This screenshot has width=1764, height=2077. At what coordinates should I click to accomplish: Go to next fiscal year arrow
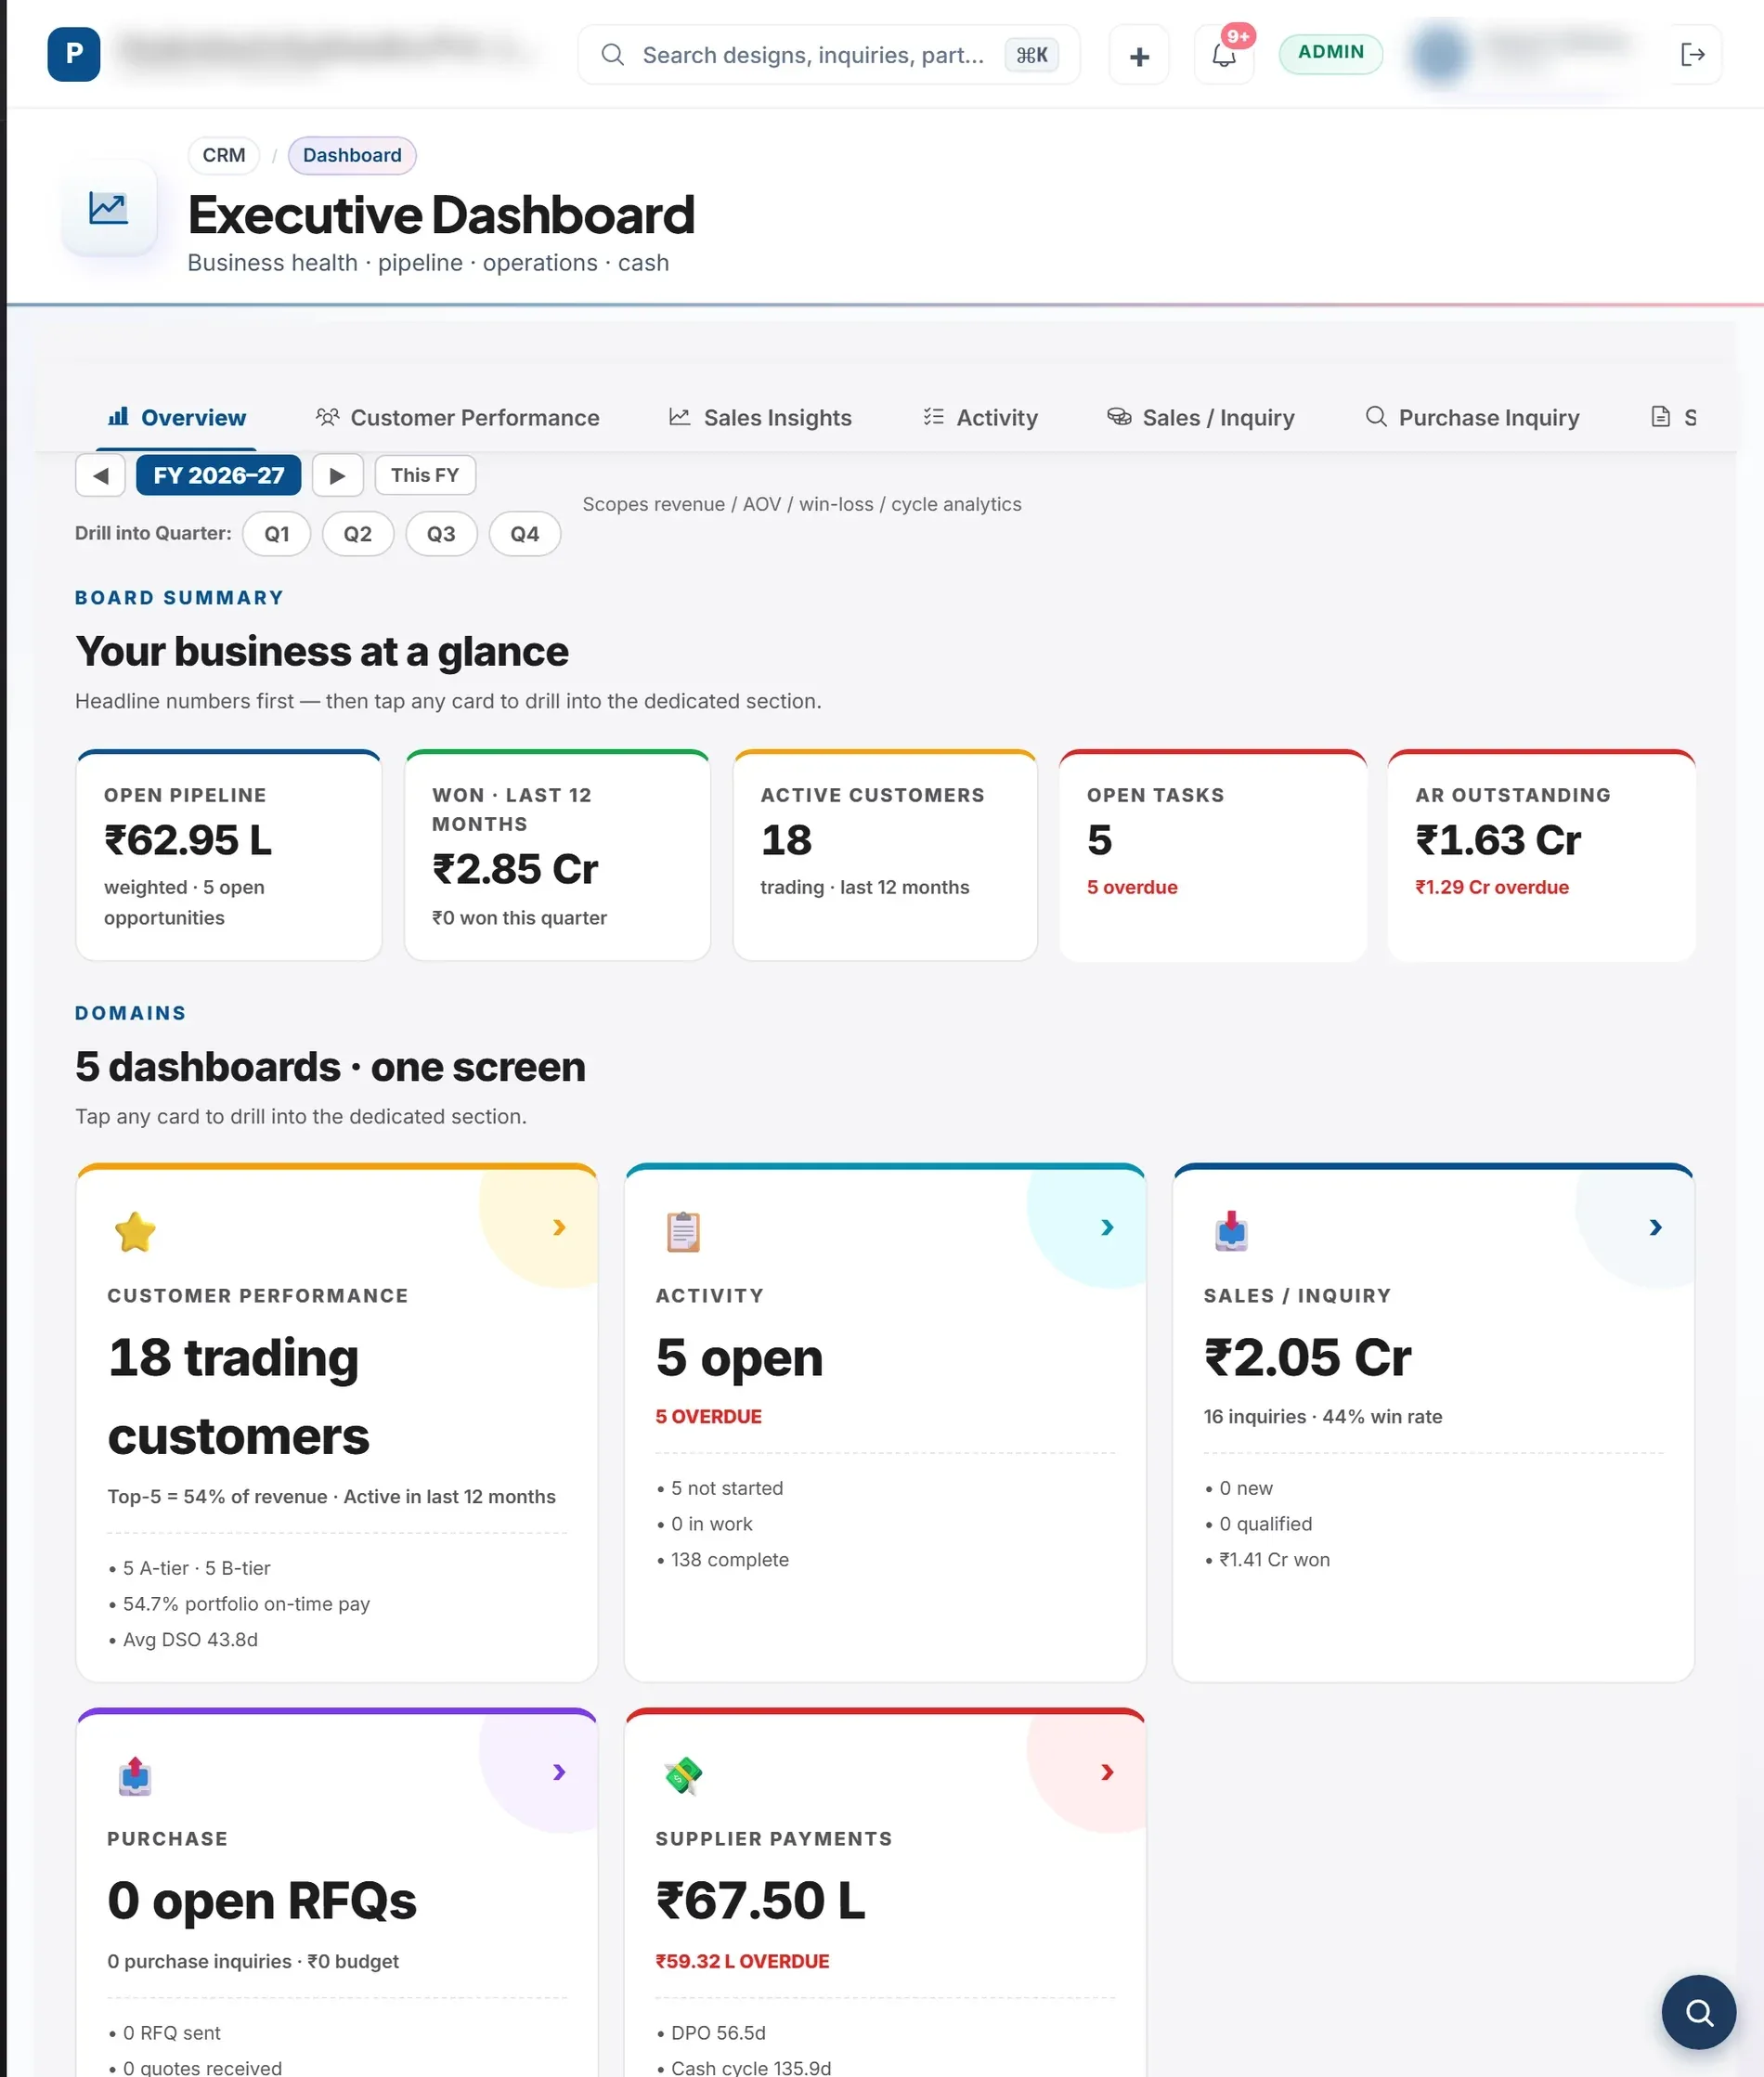pyautogui.click(x=337, y=475)
